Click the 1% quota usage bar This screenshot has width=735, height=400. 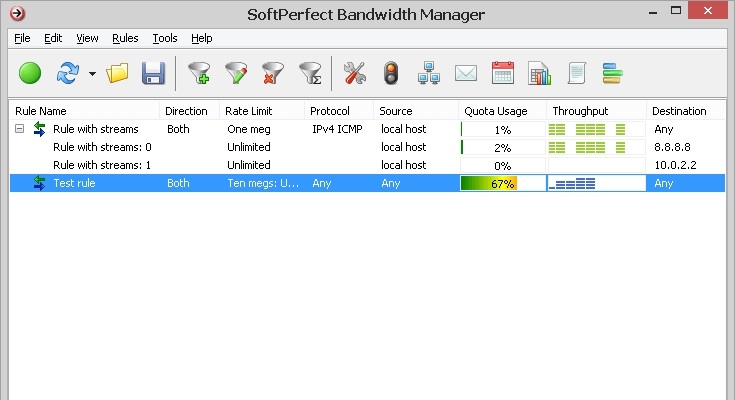click(503, 129)
